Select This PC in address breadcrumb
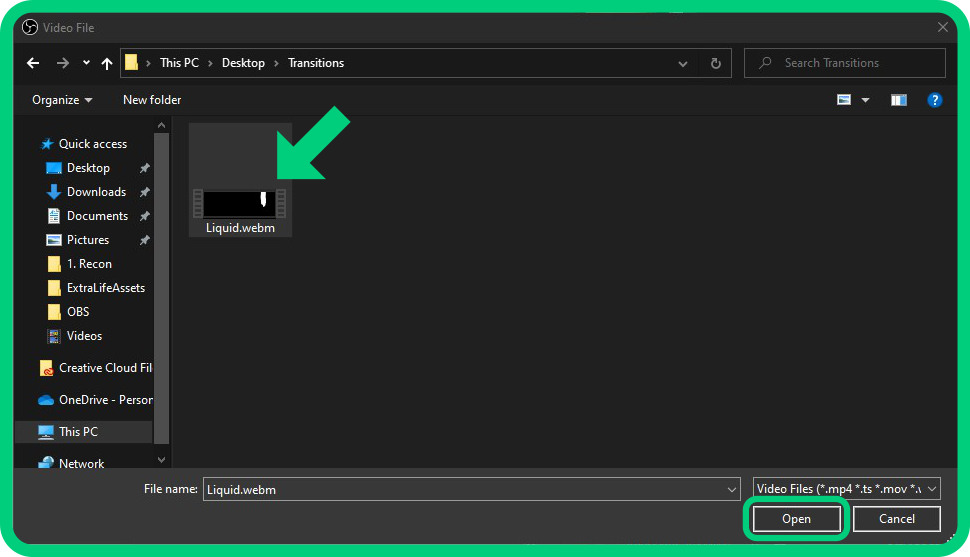 [x=179, y=63]
